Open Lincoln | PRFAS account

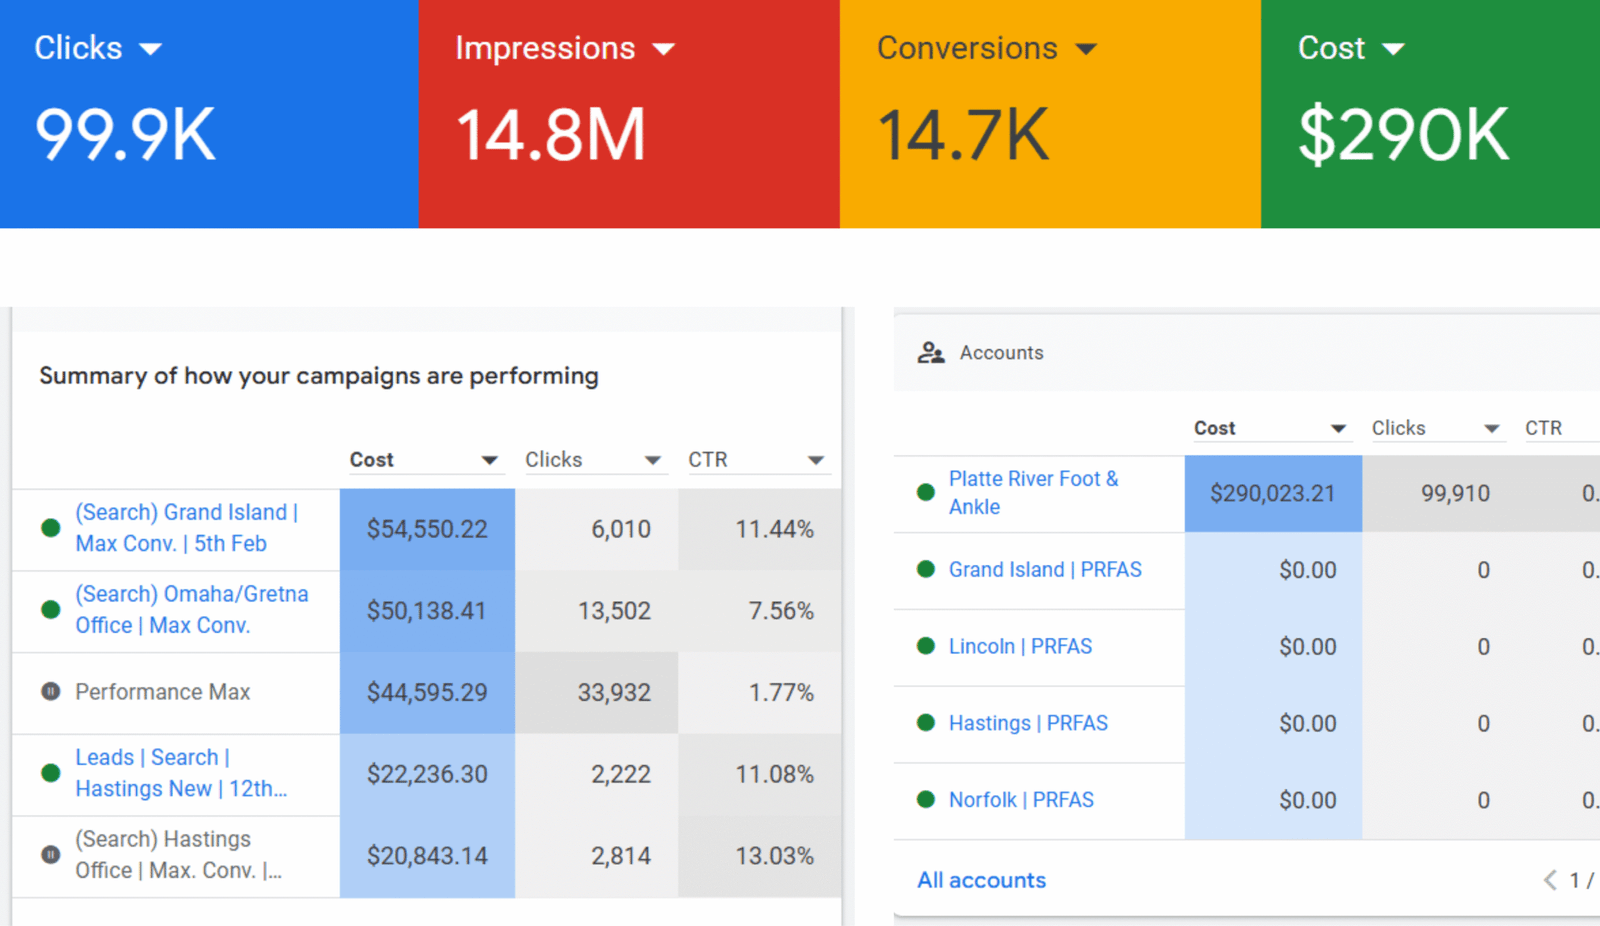(x=1020, y=647)
